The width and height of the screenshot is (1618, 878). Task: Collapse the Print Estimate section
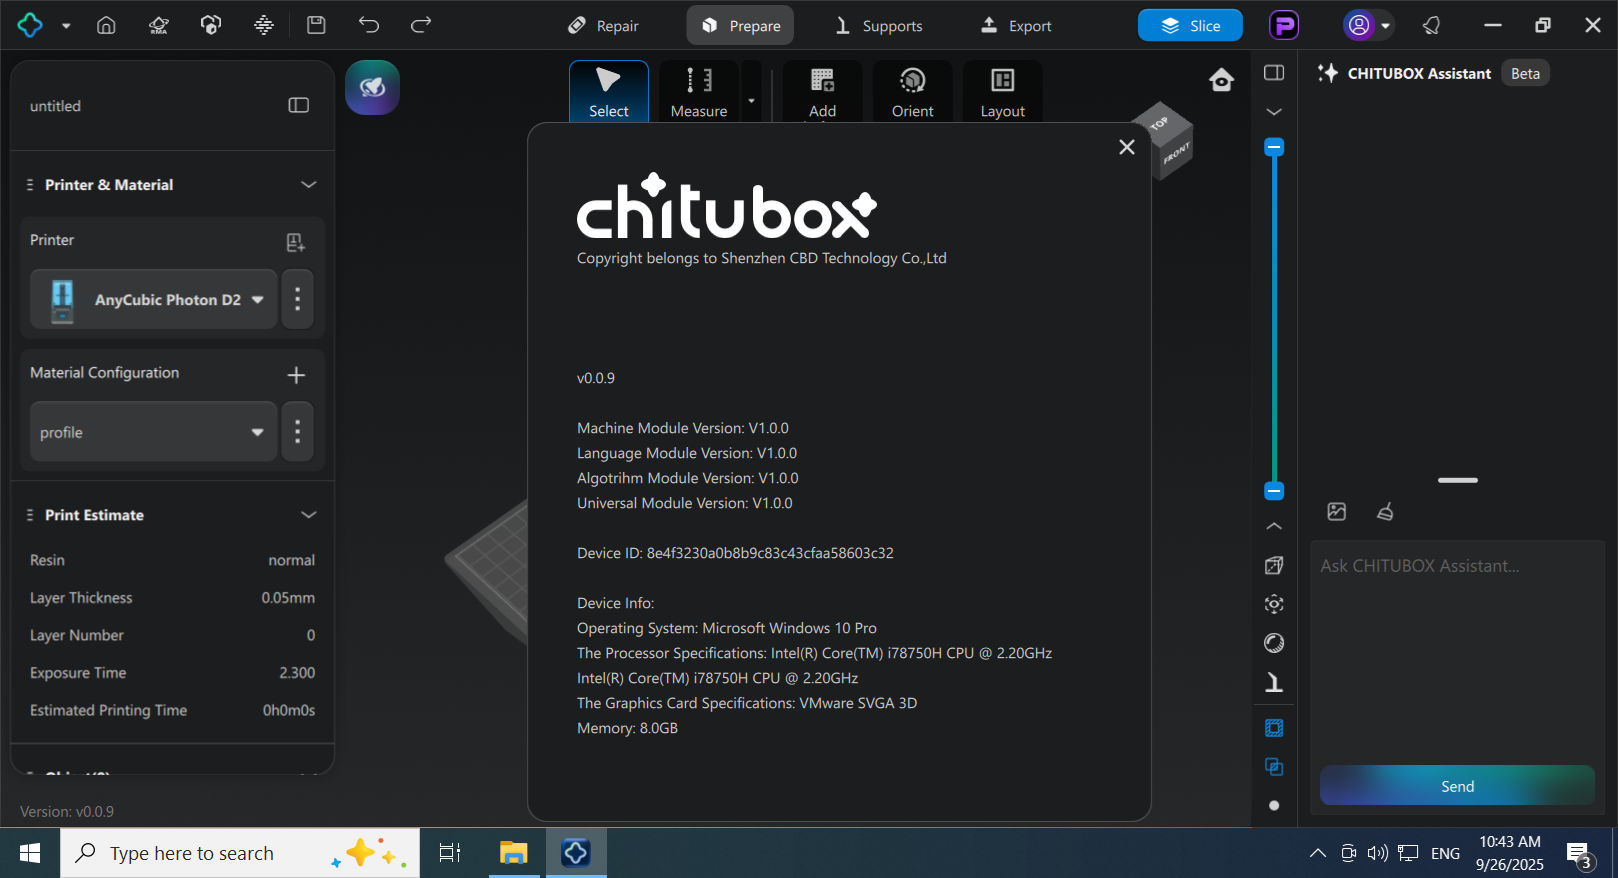click(x=309, y=515)
